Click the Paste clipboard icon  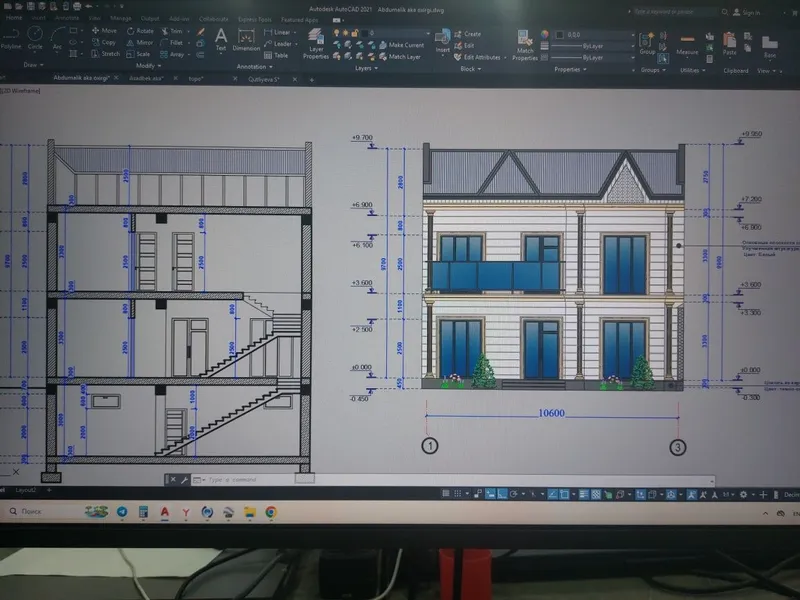coord(730,44)
